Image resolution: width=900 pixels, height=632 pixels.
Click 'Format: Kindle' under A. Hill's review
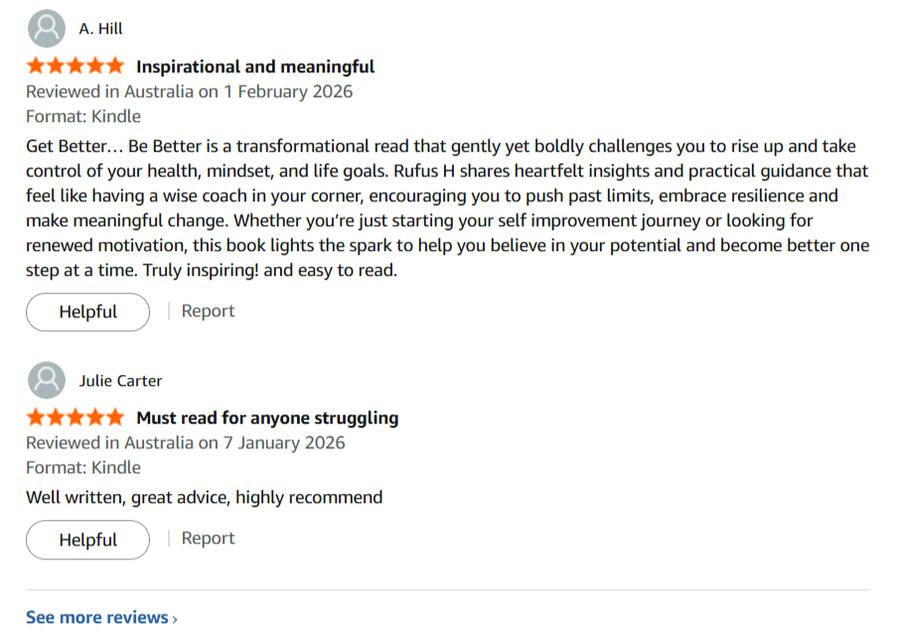click(x=83, y=116)
